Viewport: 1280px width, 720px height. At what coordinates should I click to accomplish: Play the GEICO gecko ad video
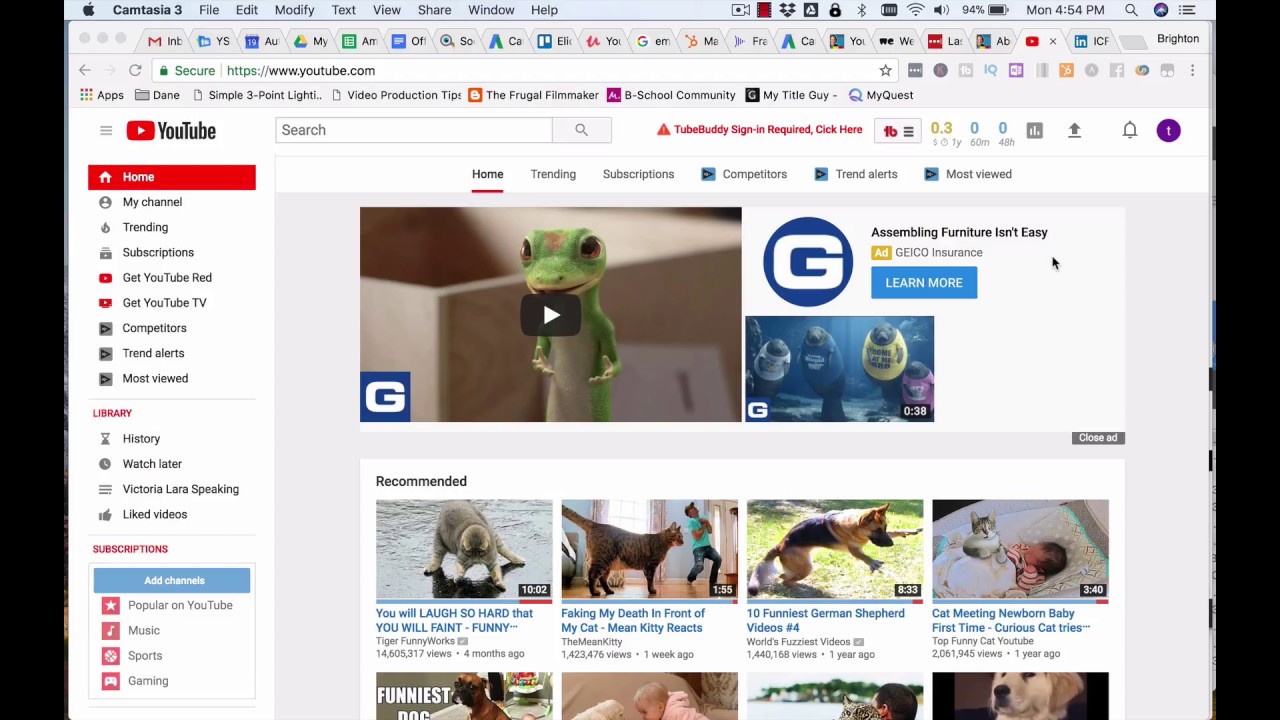point(551,315)
